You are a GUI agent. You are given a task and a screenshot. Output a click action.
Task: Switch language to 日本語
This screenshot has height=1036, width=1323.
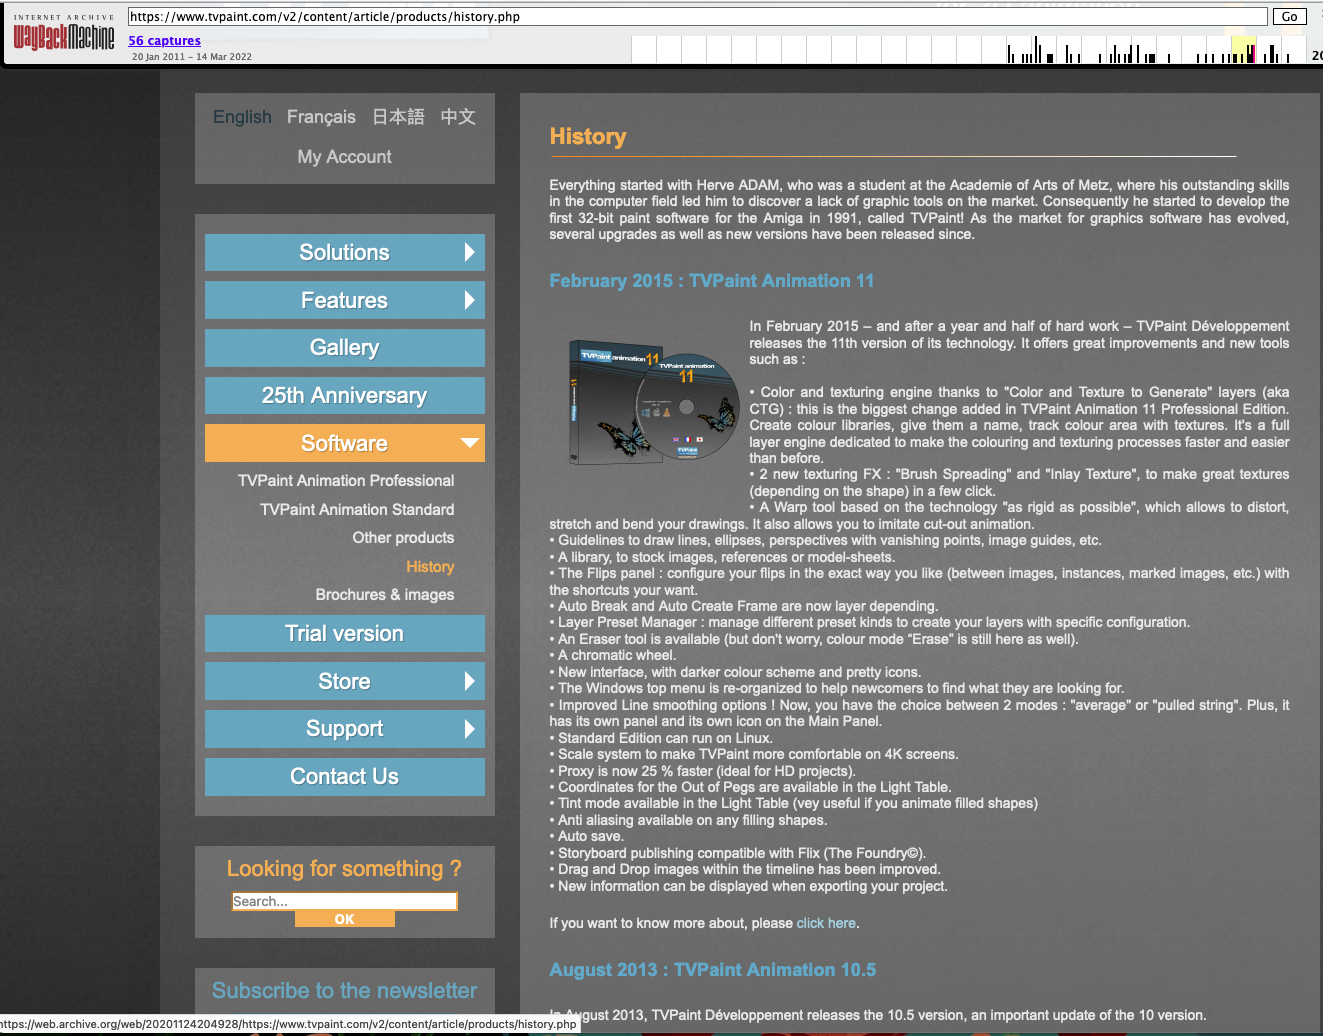tap(398, 117)
